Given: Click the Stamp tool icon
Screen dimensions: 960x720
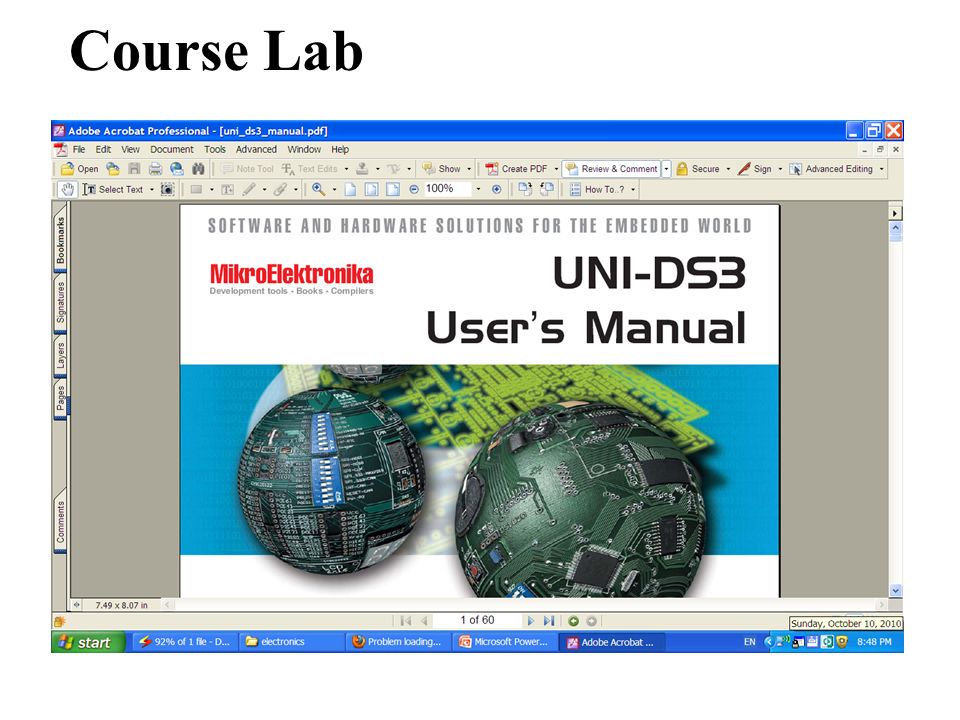Looking at the screenshot, I should pyautogui.click(x=362, y=169).
